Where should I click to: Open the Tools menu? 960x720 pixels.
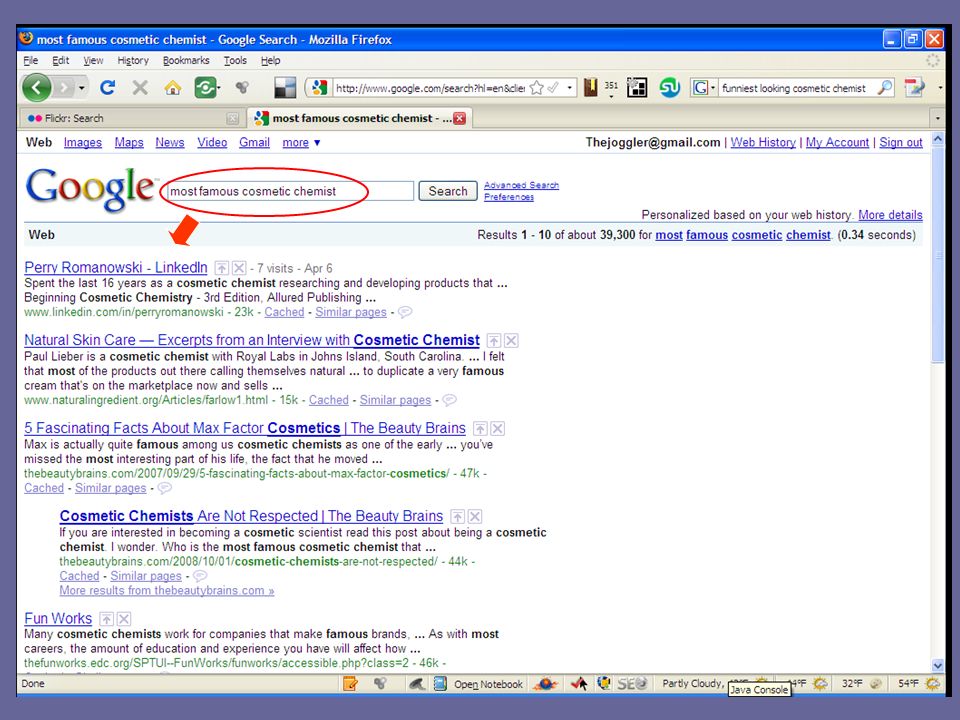(235, 61)
